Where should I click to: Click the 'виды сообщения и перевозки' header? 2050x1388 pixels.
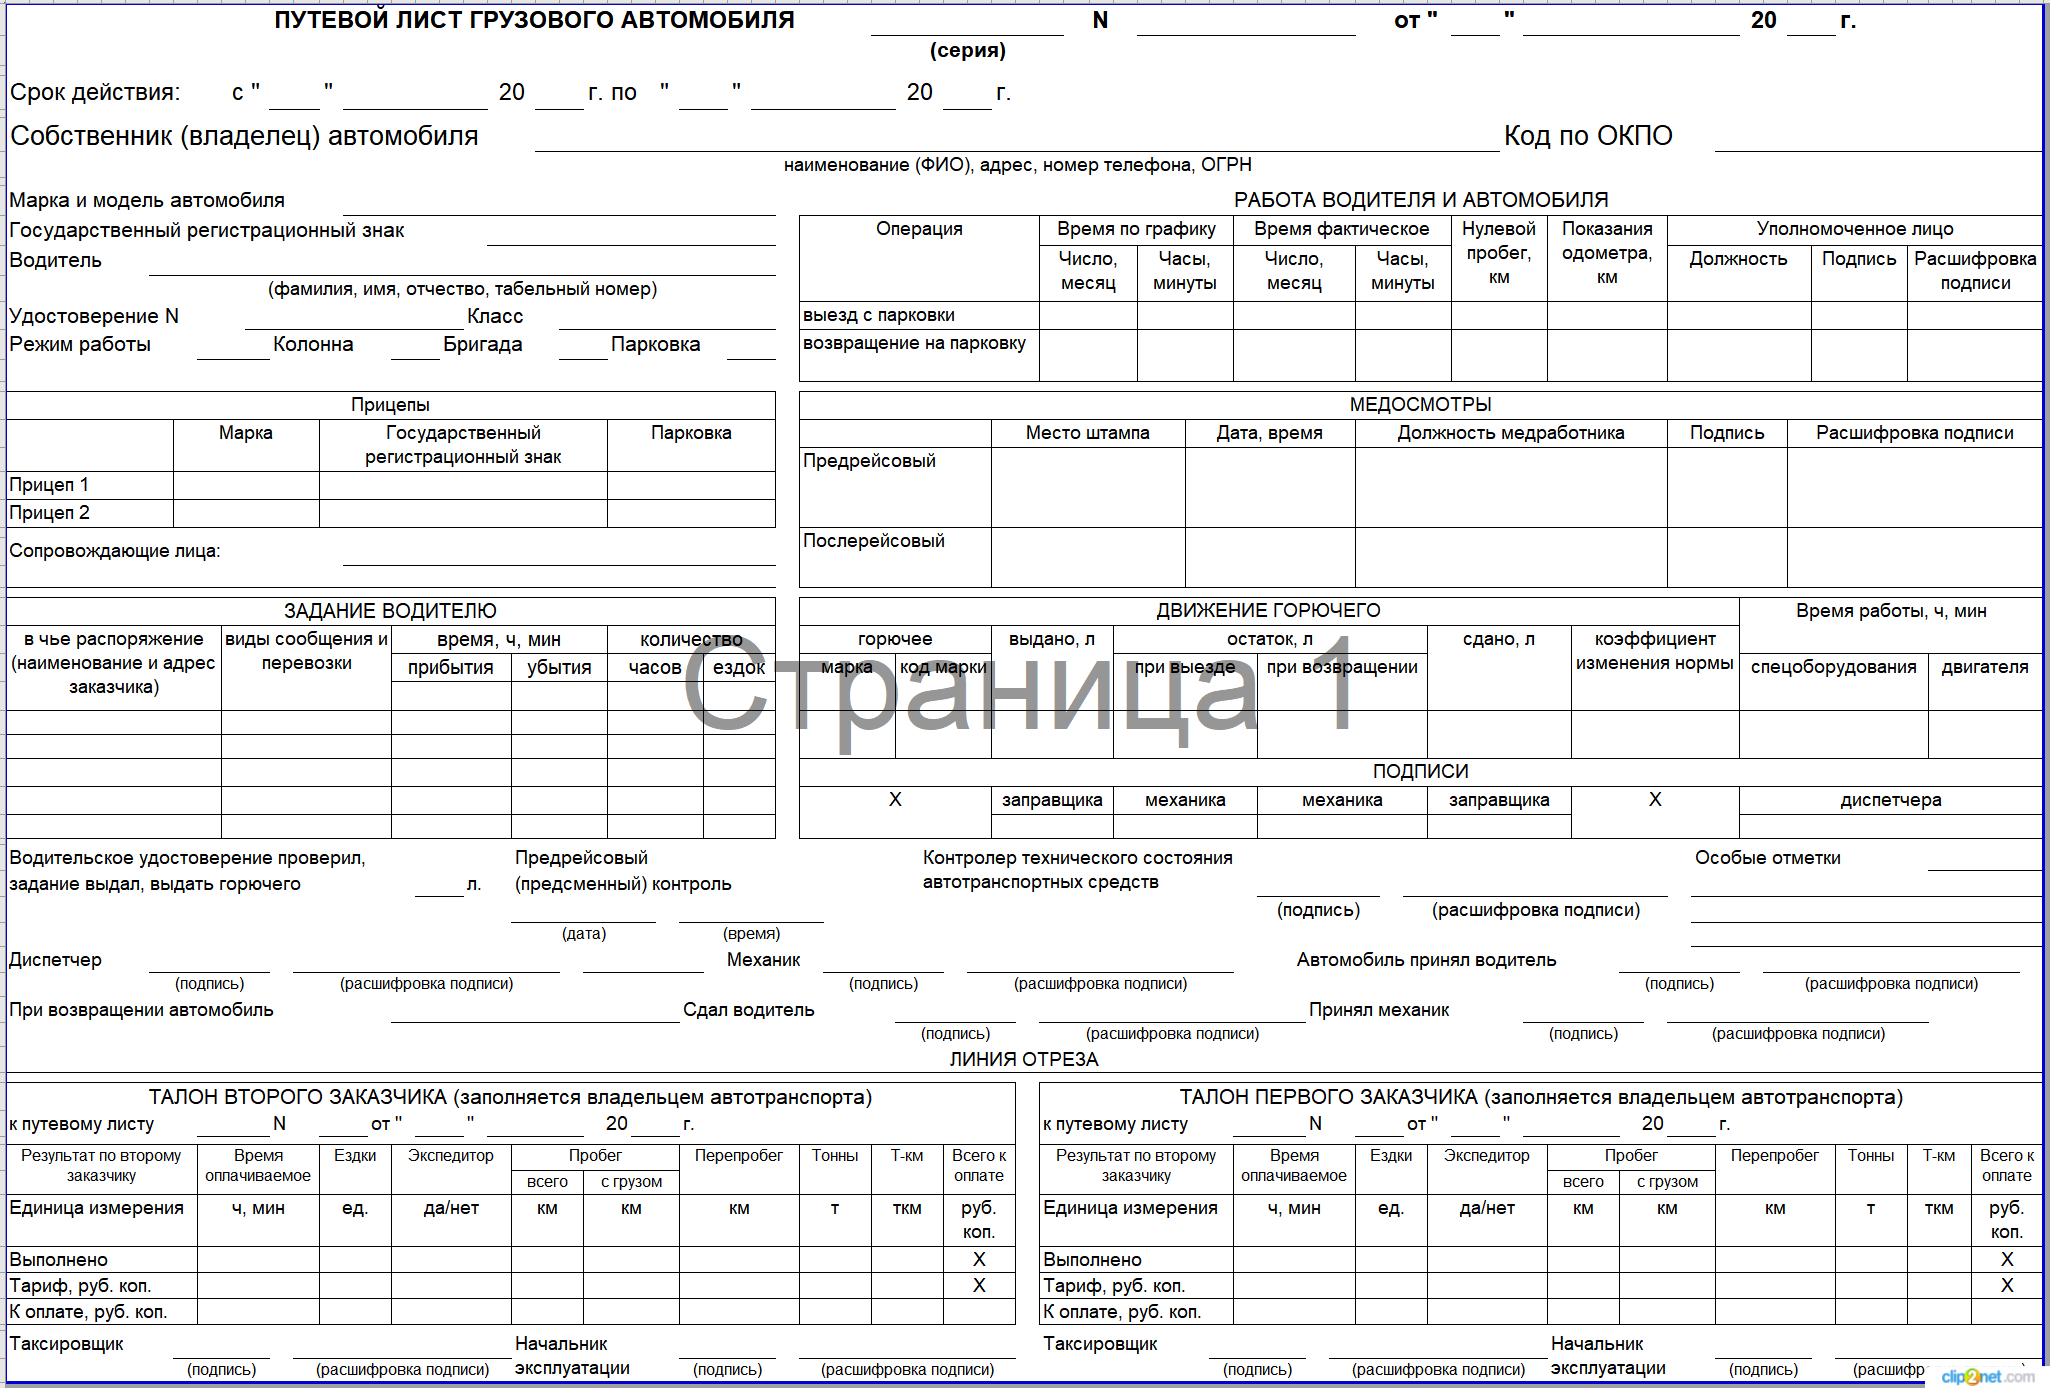point(306,651)
